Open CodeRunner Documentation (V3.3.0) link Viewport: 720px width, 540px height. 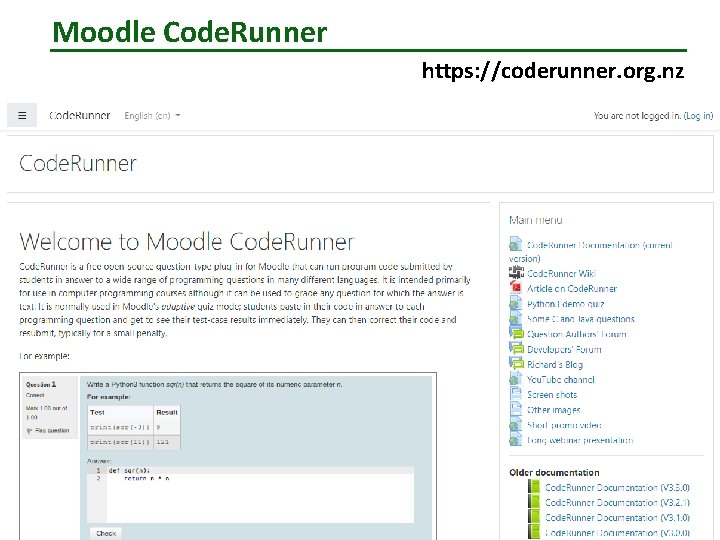coord(617,488)
